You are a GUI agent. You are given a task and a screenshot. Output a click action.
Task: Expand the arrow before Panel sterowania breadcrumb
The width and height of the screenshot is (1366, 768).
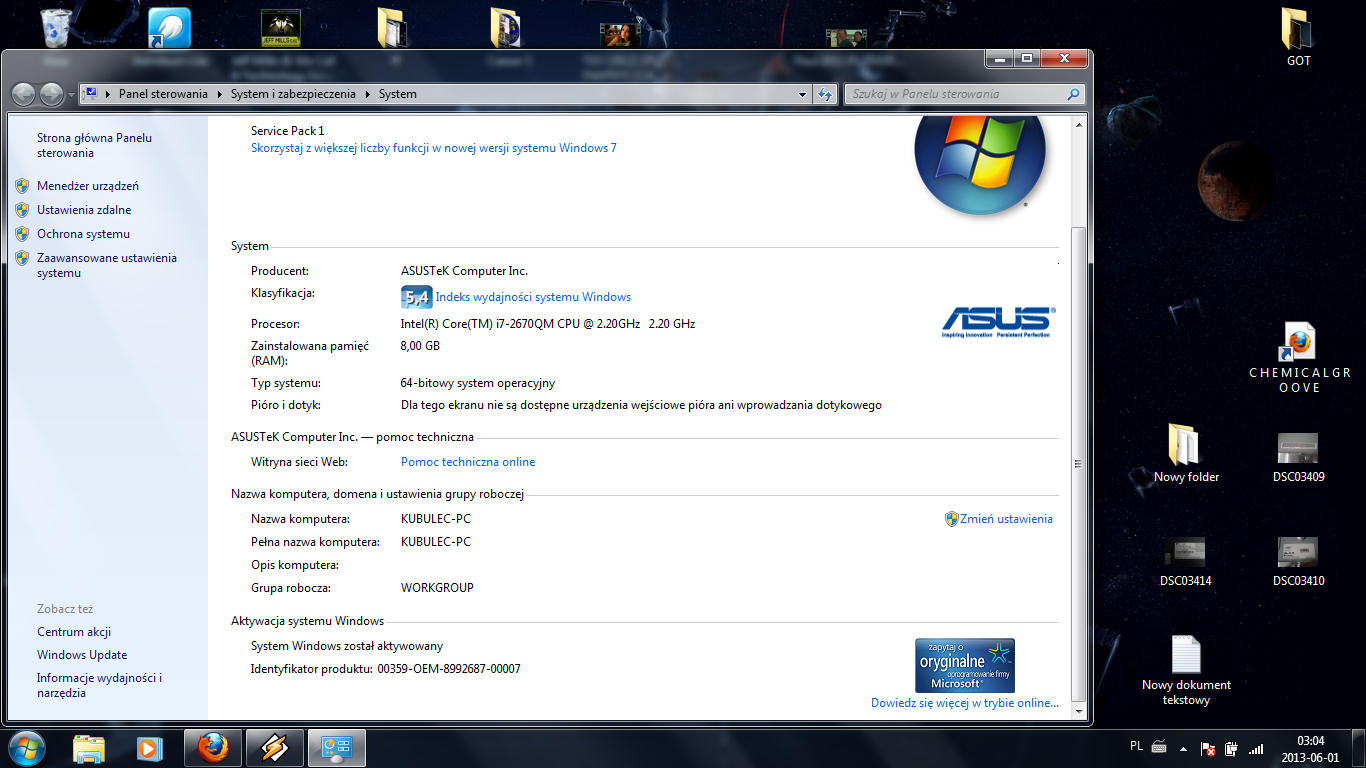pos(108,94)
